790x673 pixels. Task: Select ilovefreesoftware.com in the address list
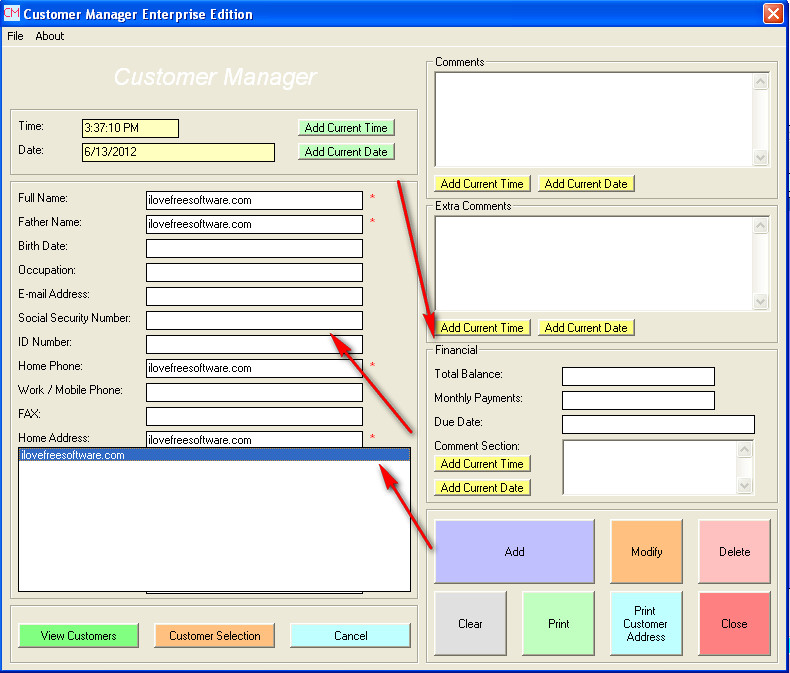click(73, 455)
